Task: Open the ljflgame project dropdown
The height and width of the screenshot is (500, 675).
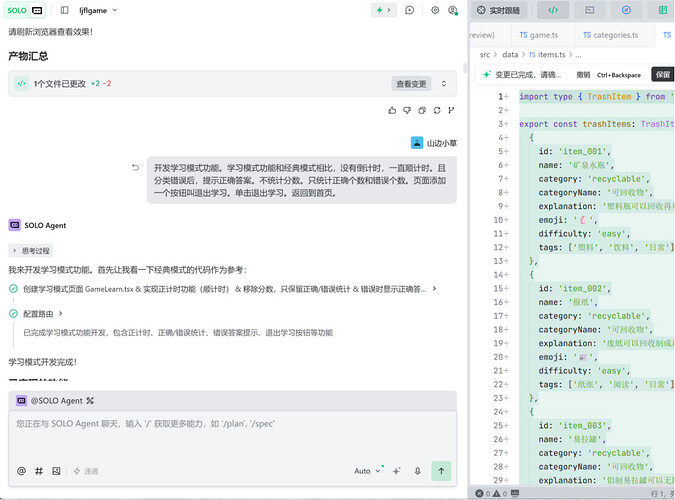Action: [x=98, y=10]
